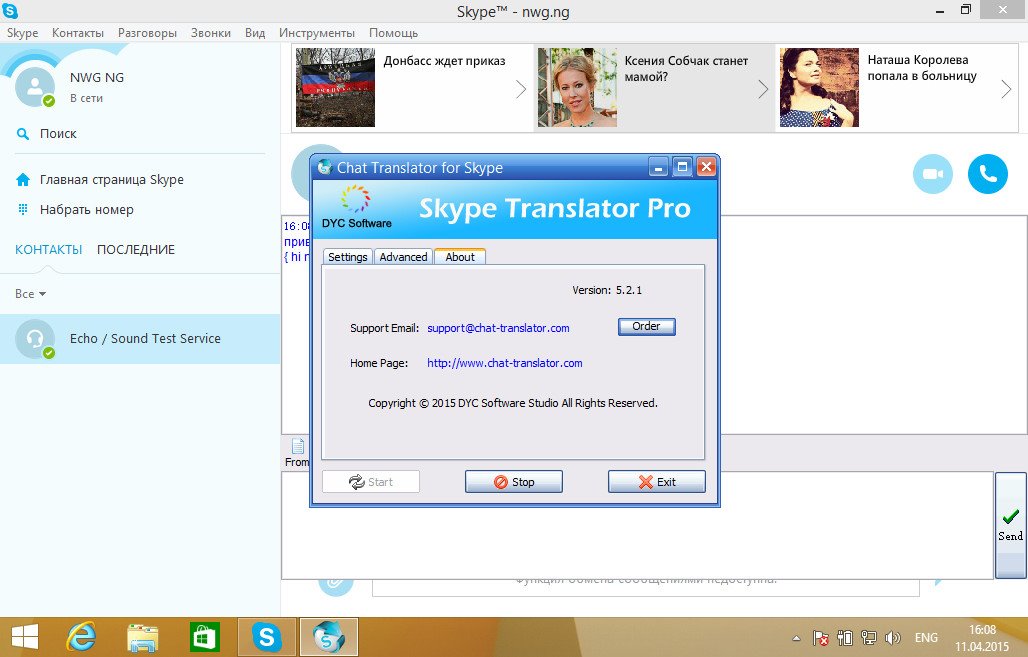1028x657 pixels.
Task: Open Windows Start menu
Action: point(25,637)
